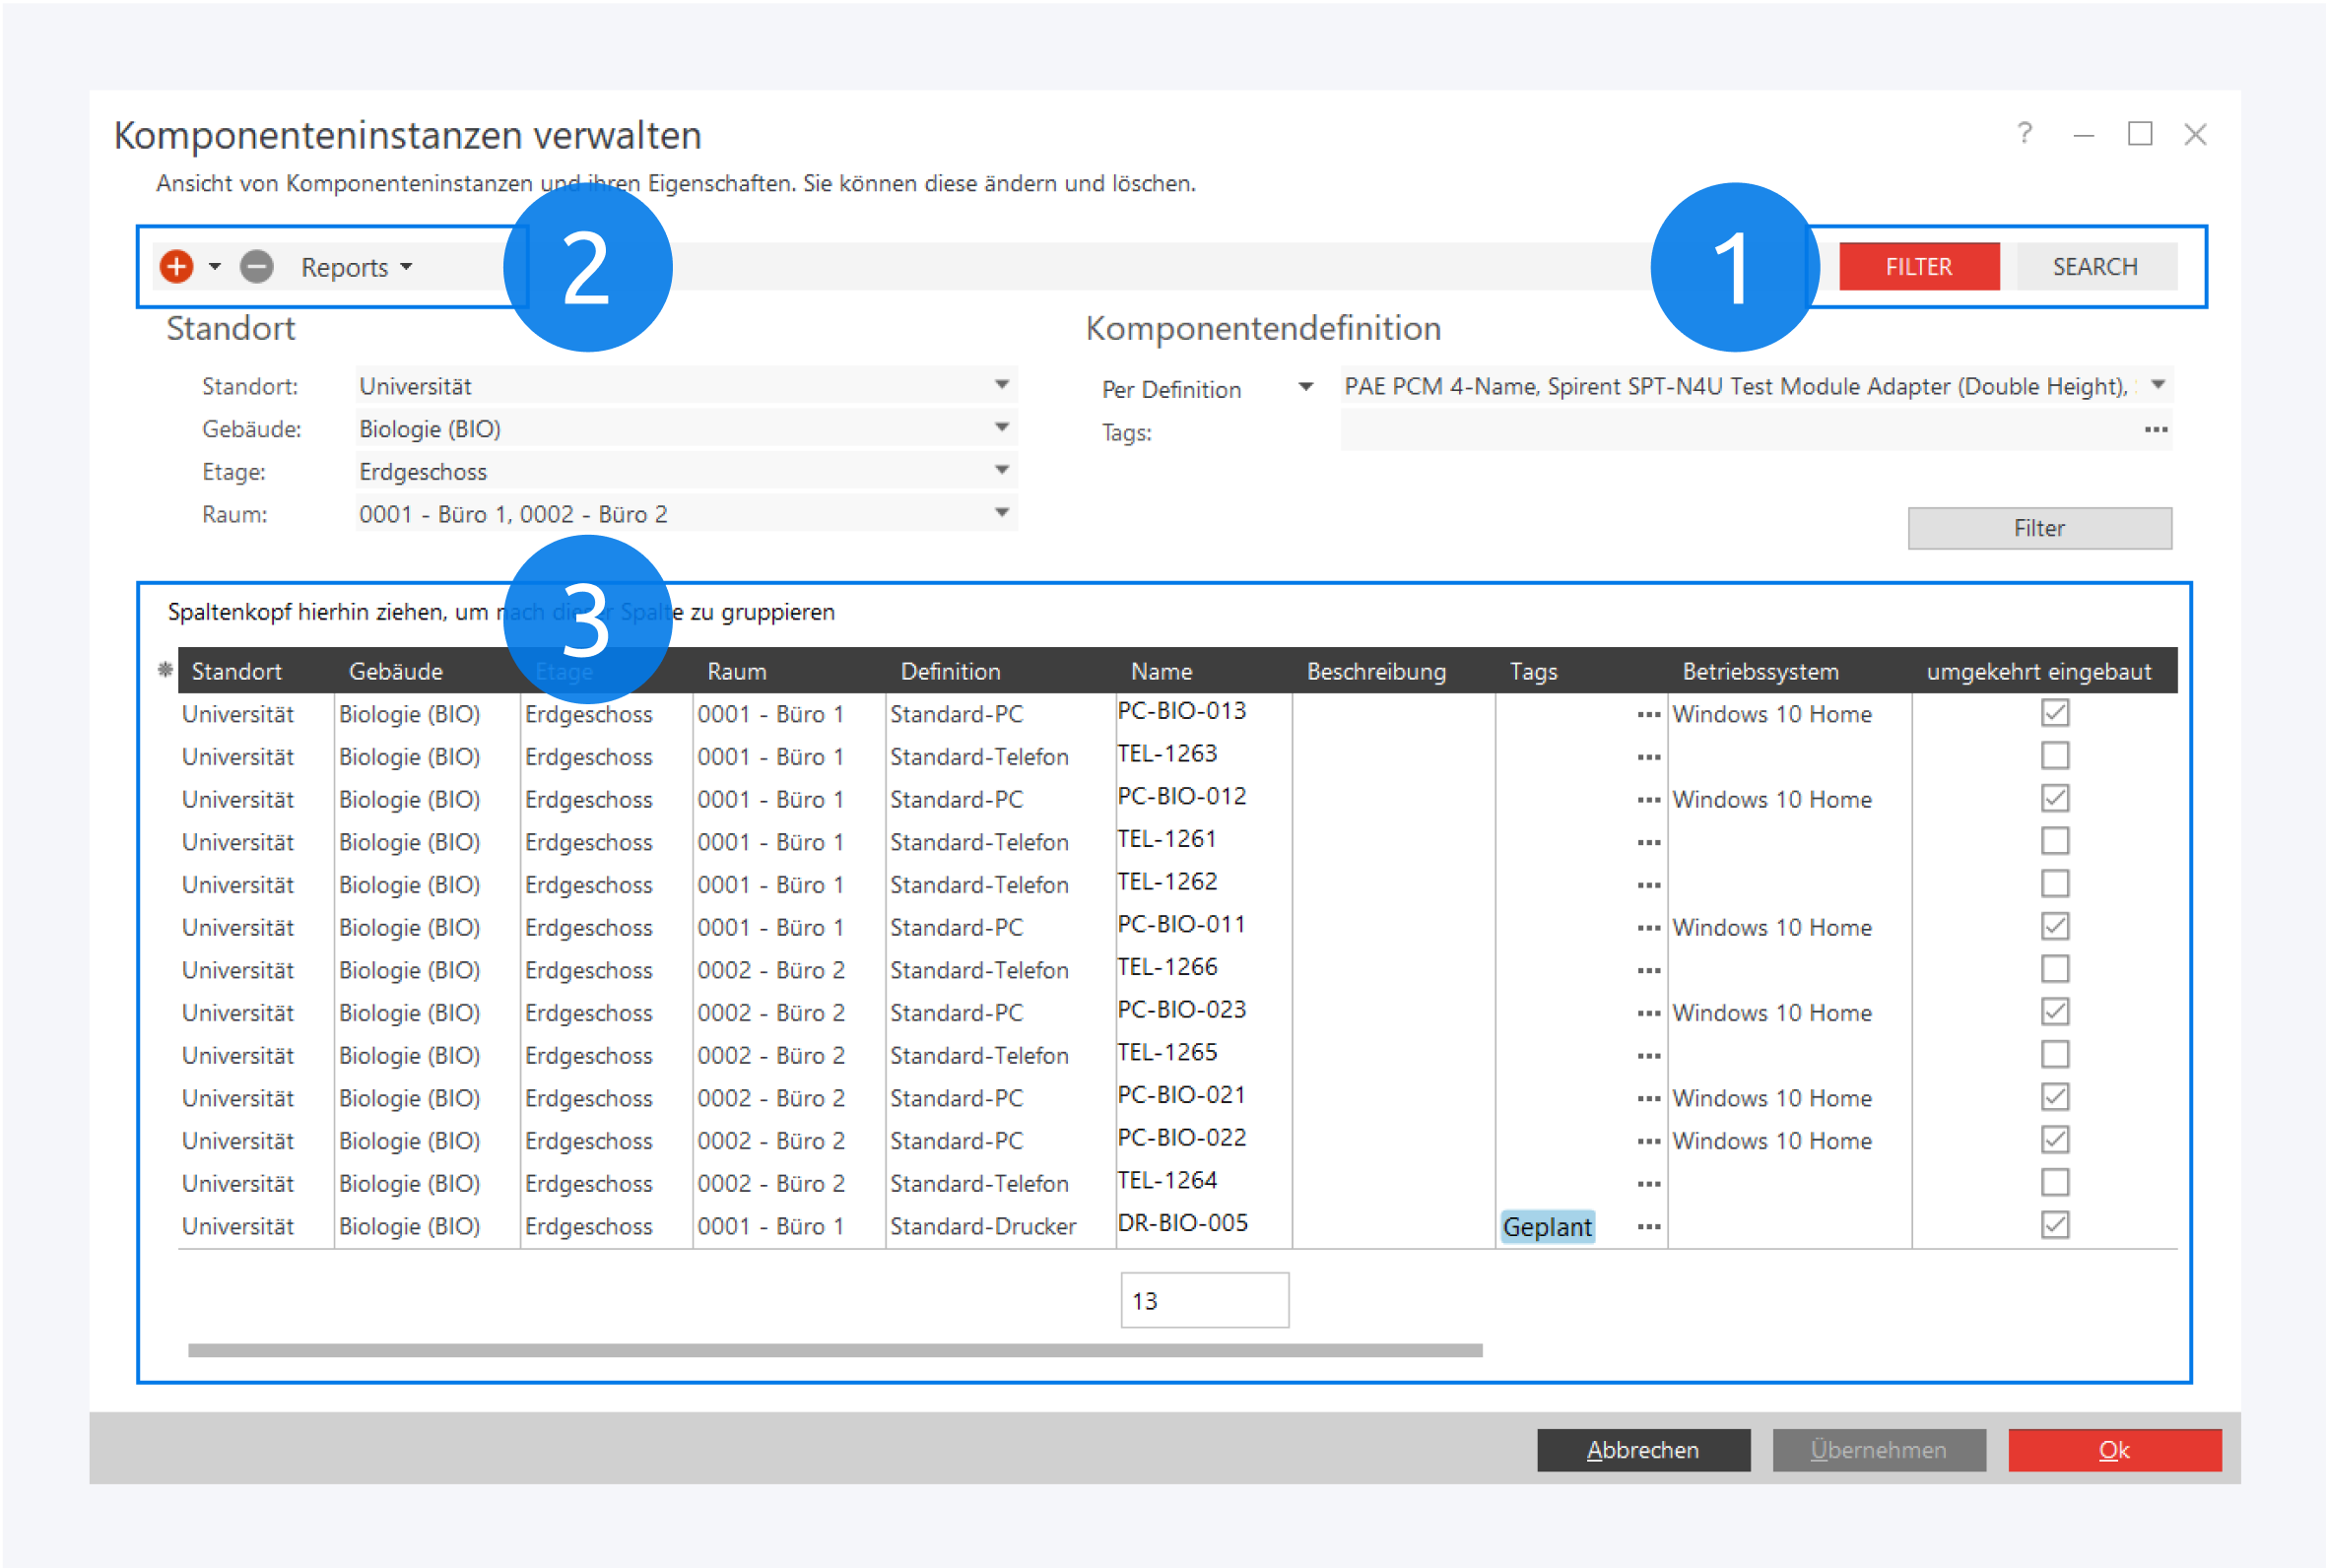Open the Per Definition dropdown arrow

[1305, 388]
